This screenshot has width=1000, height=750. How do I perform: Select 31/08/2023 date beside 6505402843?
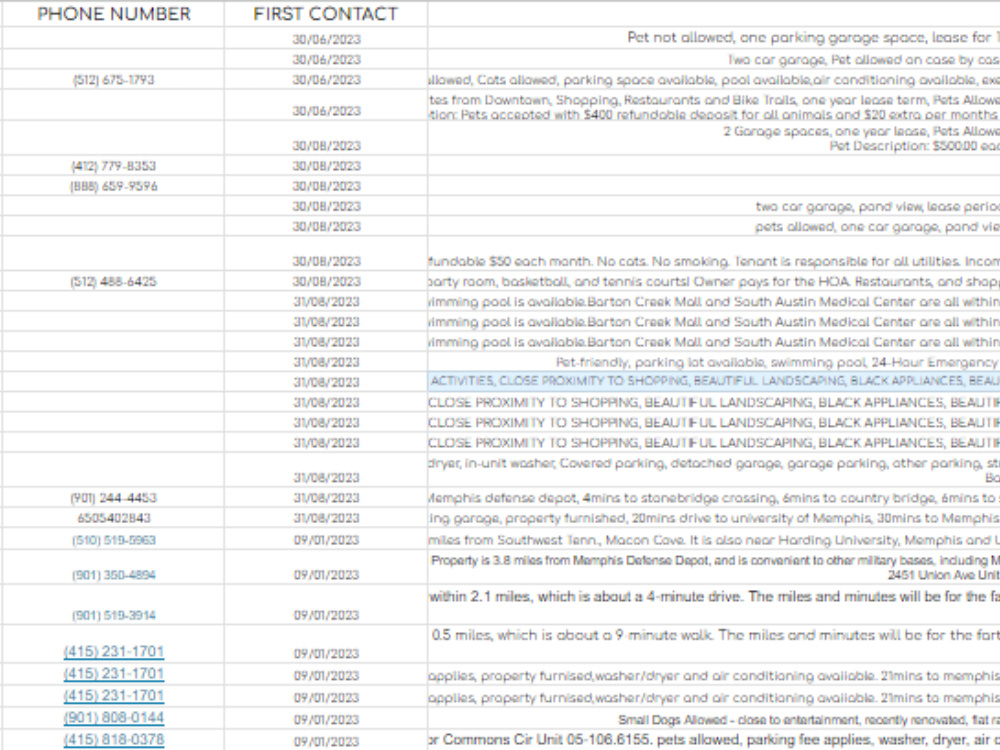327,518
